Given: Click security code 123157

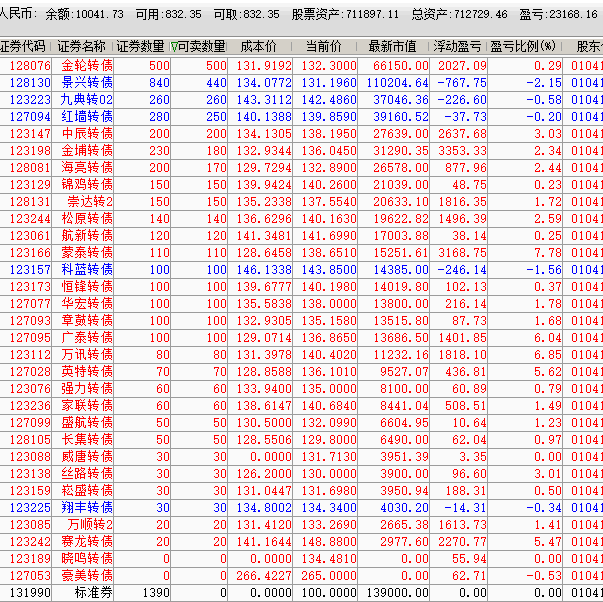Looking at the screenshot, I should pos(30,270).
